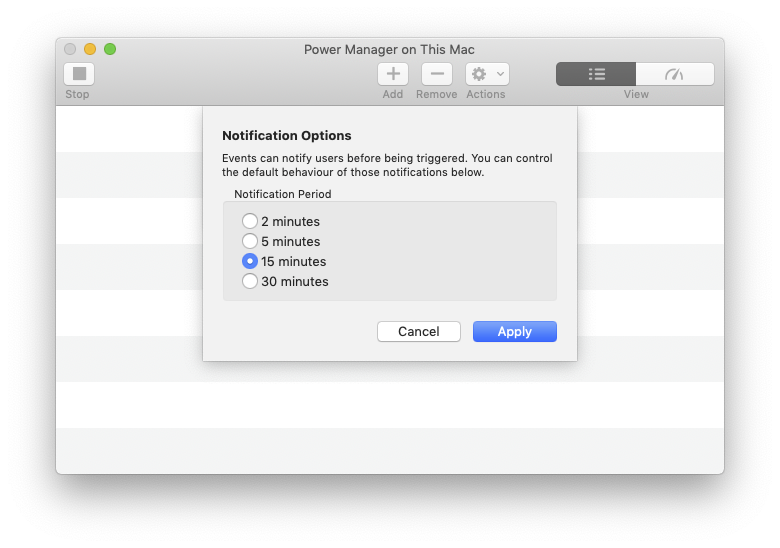
Task: Click the 'Notification Period' label
Action: click(x=283, y=194)
